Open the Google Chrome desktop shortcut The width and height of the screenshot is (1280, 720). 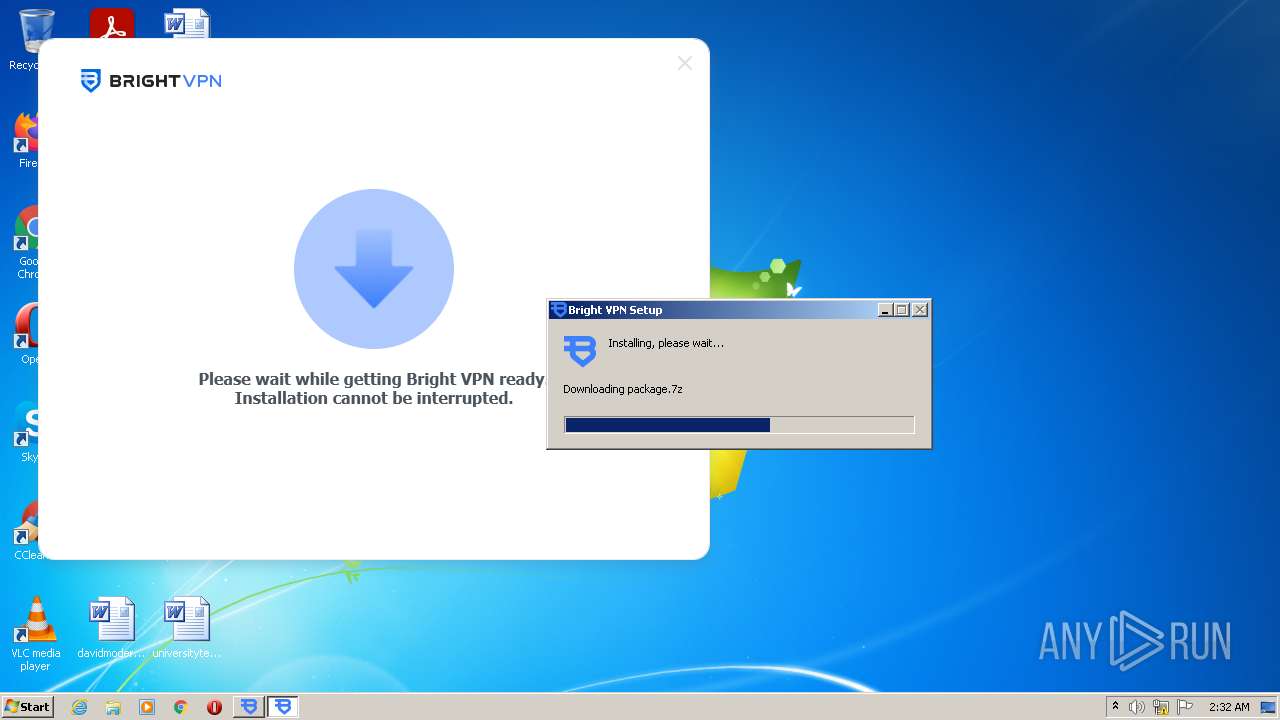[26, 243]
